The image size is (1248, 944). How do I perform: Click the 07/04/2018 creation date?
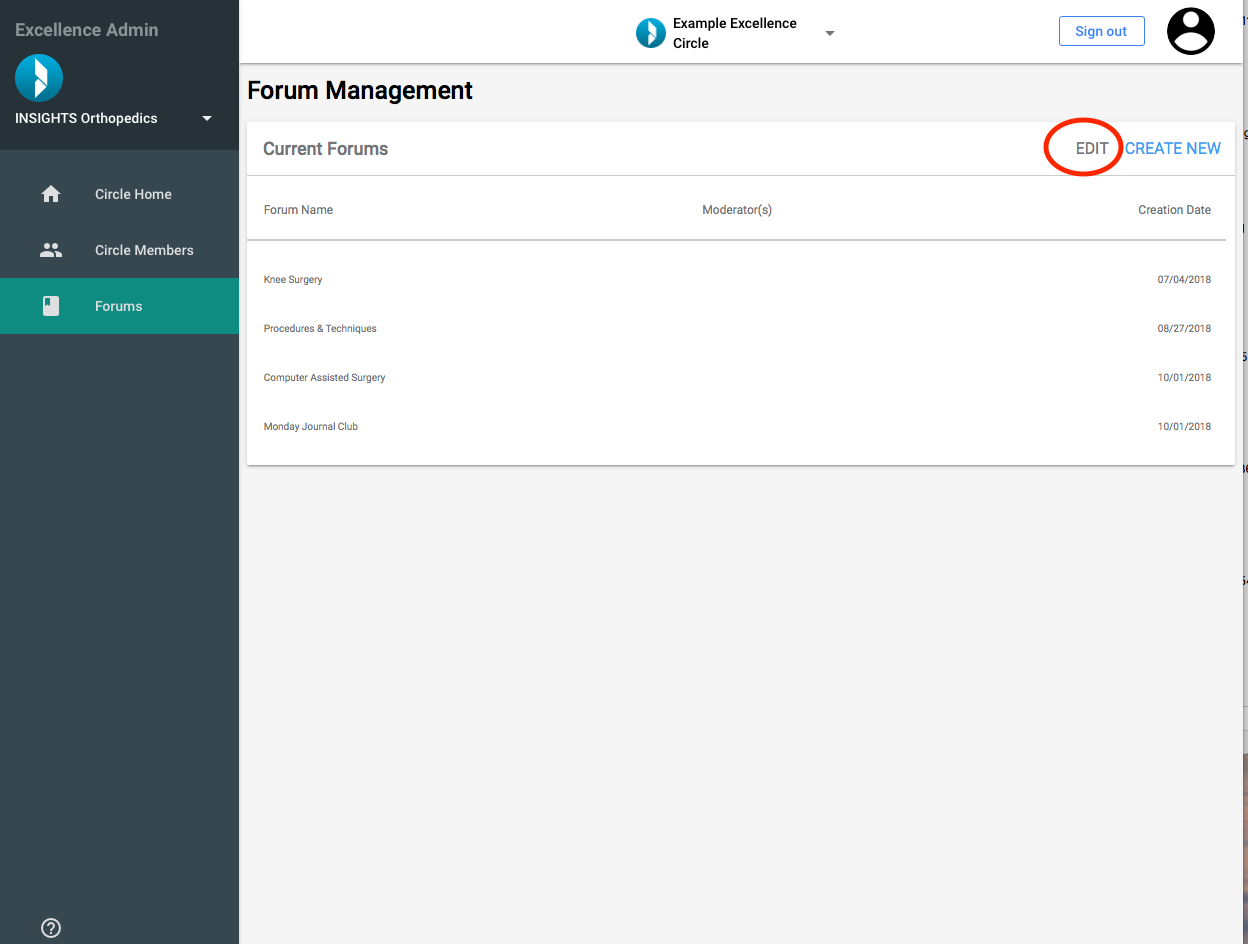1184,280
